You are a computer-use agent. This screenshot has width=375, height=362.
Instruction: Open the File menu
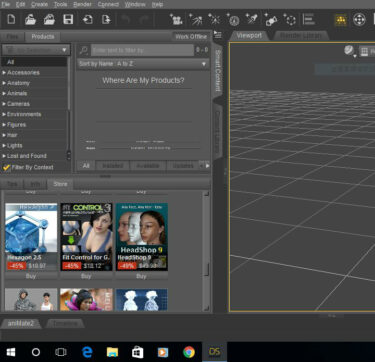[x=5, y=4]
